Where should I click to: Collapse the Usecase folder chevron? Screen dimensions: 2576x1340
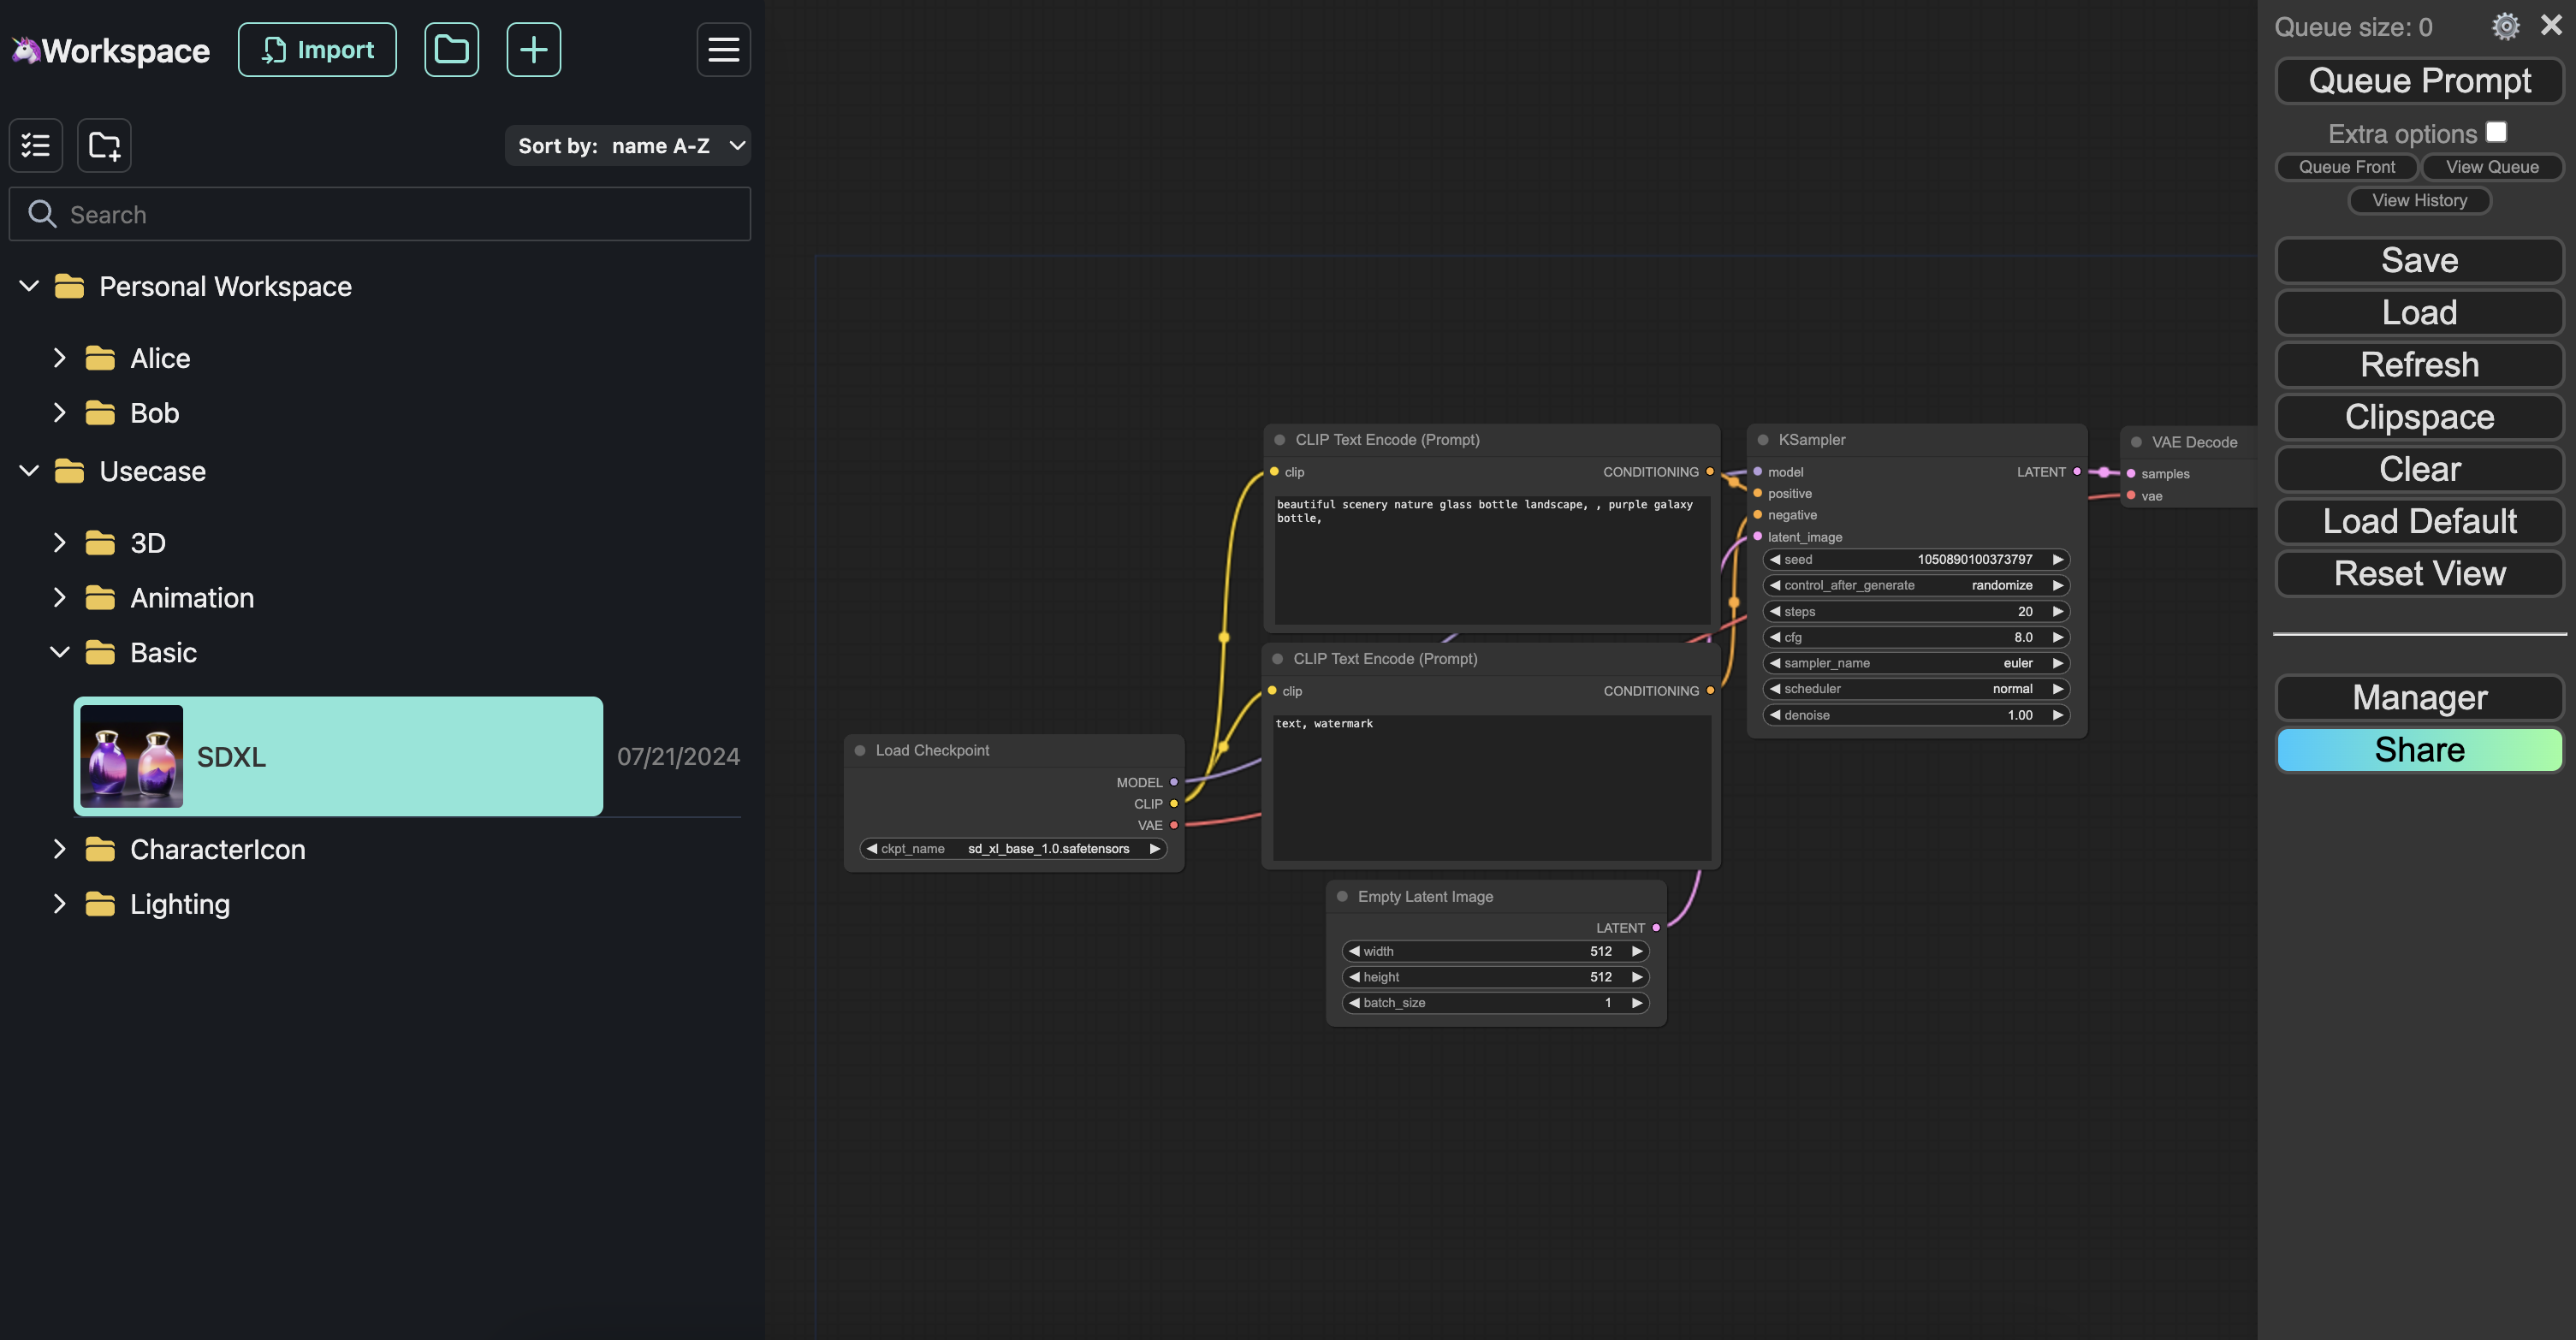click(x=29, y=471)
